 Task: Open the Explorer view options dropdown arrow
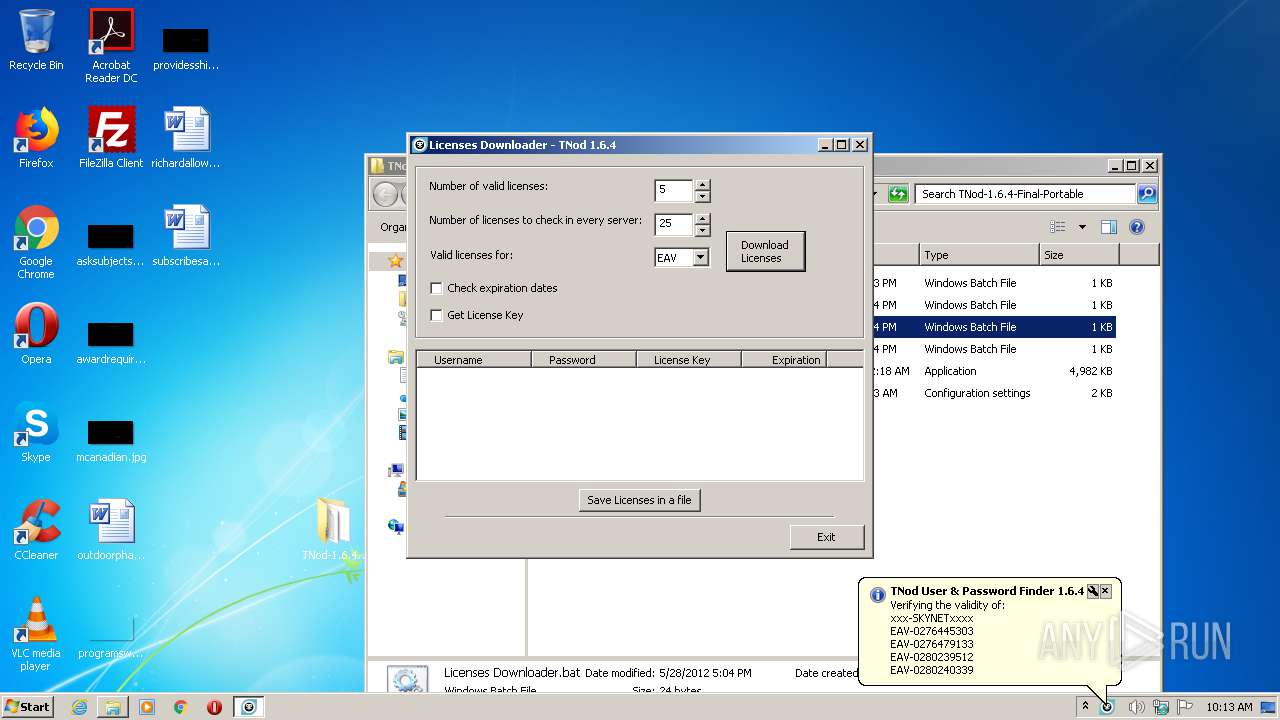click(x=1082, y=227)
